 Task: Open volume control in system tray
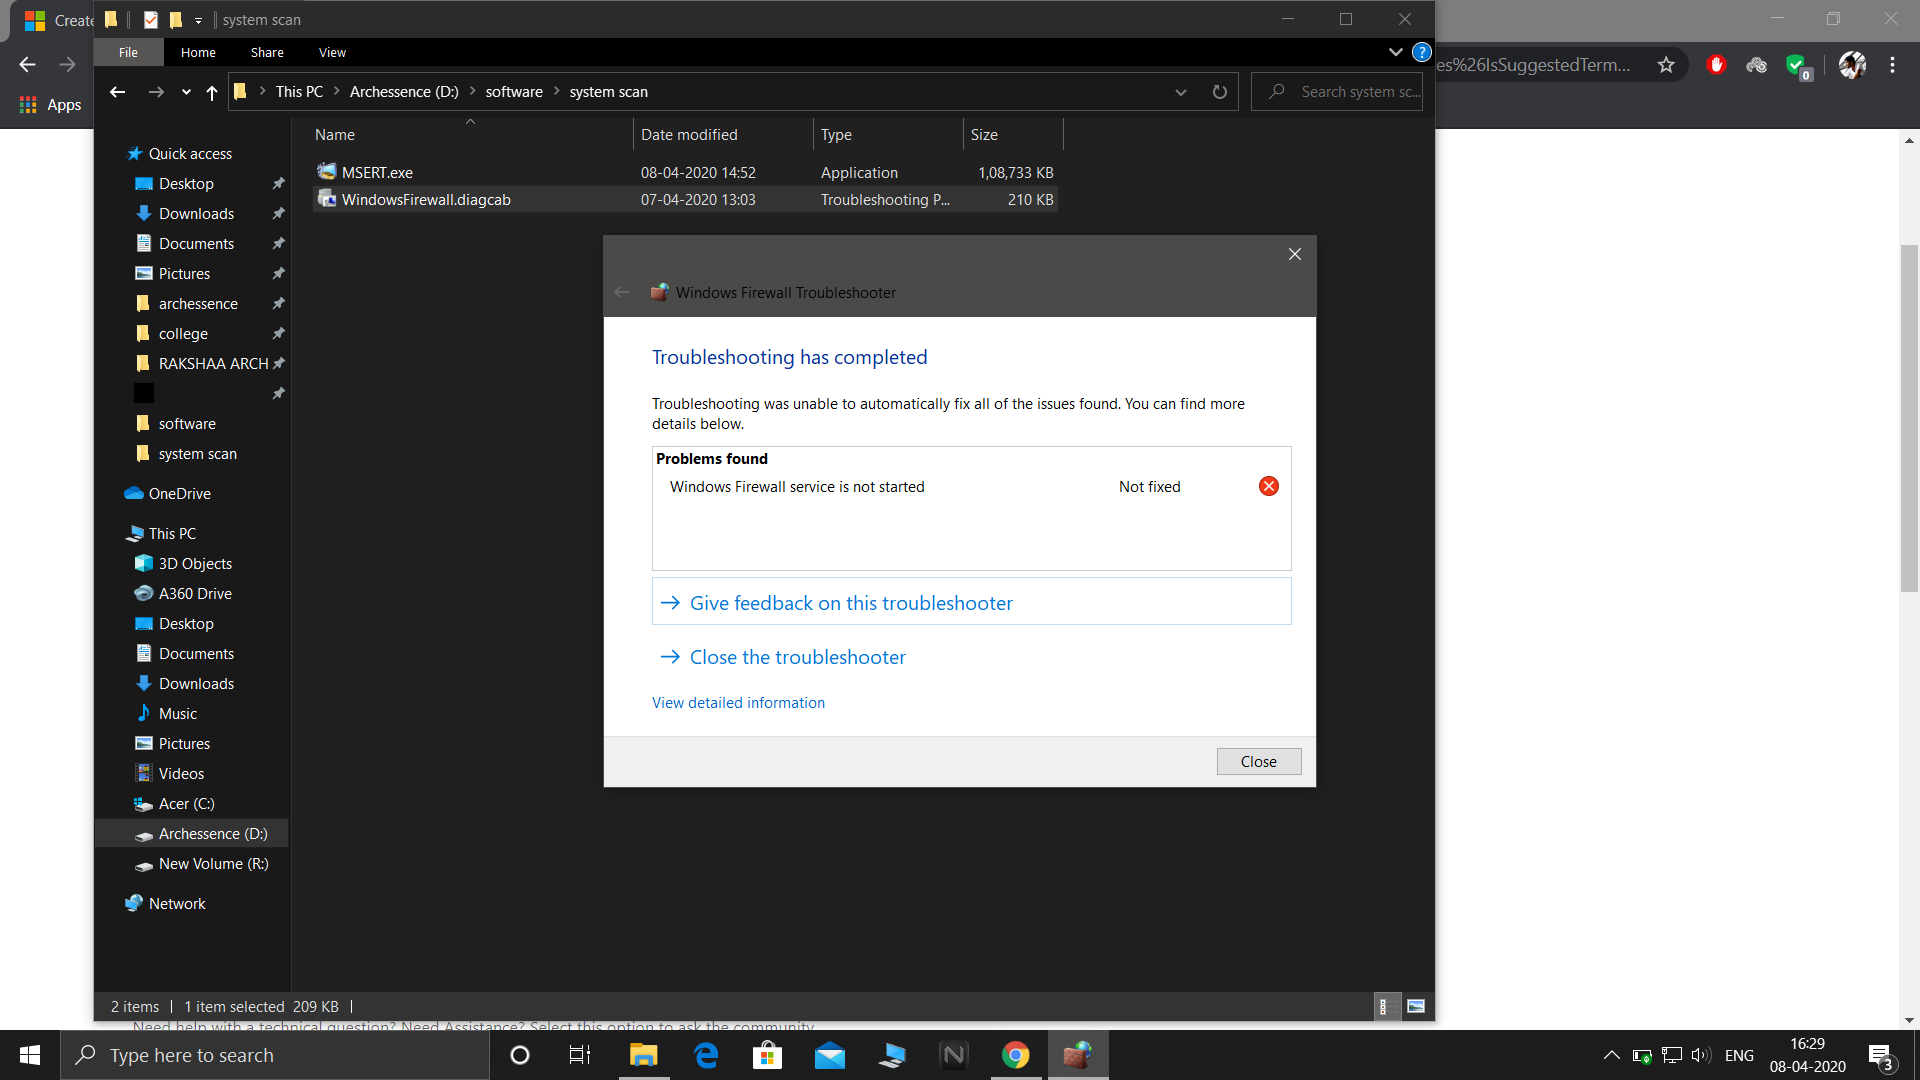pos(1700,1055)
